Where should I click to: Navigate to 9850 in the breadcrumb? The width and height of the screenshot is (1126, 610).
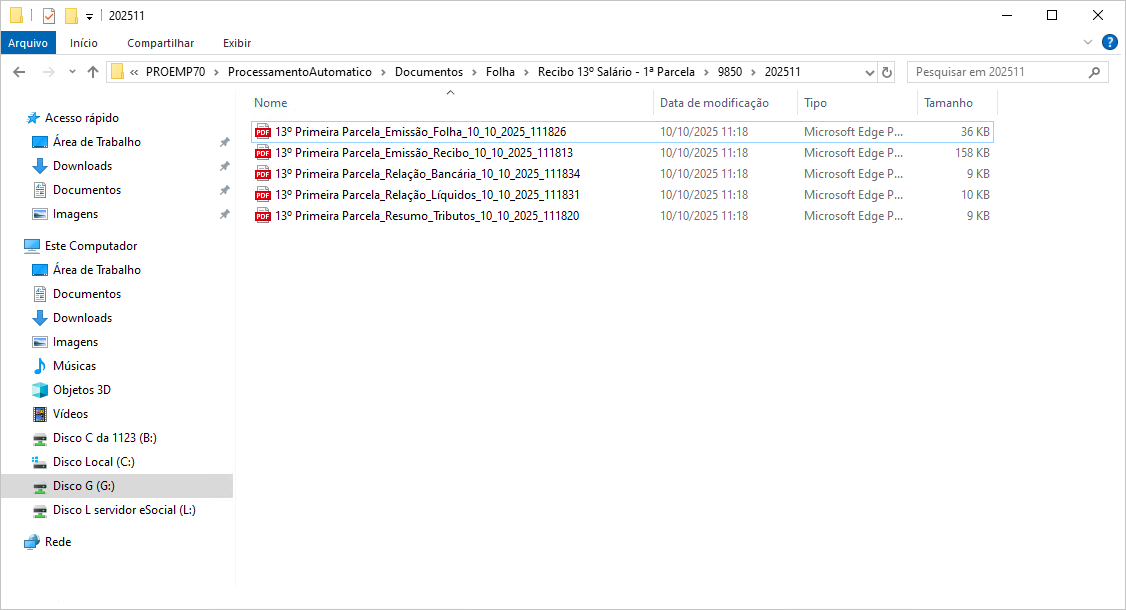(x=730, y=72)
